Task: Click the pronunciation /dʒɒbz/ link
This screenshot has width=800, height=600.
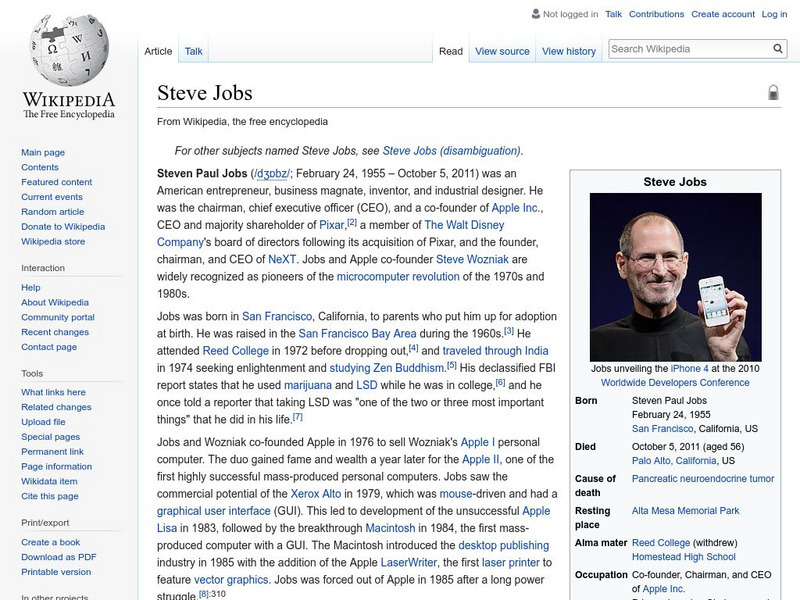Action: pos(272,173)
